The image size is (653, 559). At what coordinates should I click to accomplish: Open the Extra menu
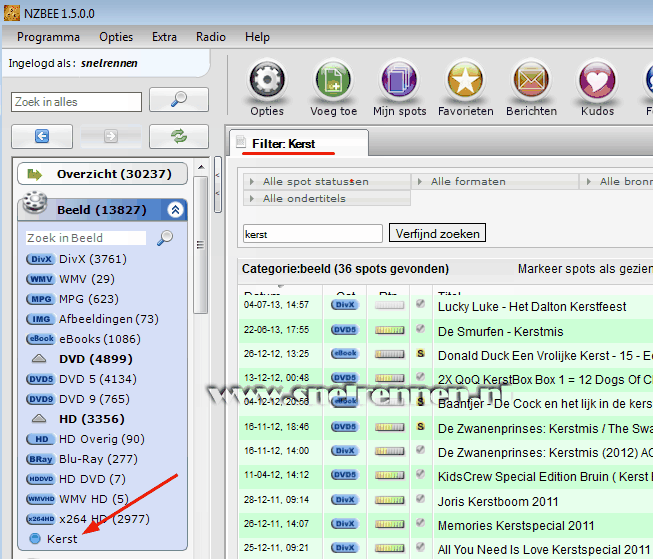[x=164, y=37]
